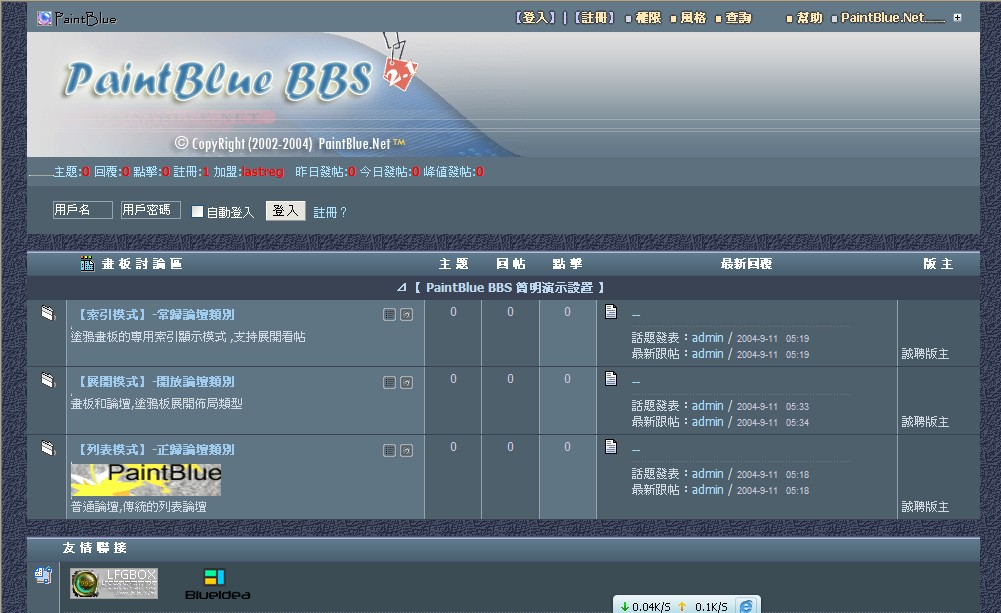
Task: Click the latest-post document icon for 【索引模式】
Action: pyautogui.click(x=611, y=312)
